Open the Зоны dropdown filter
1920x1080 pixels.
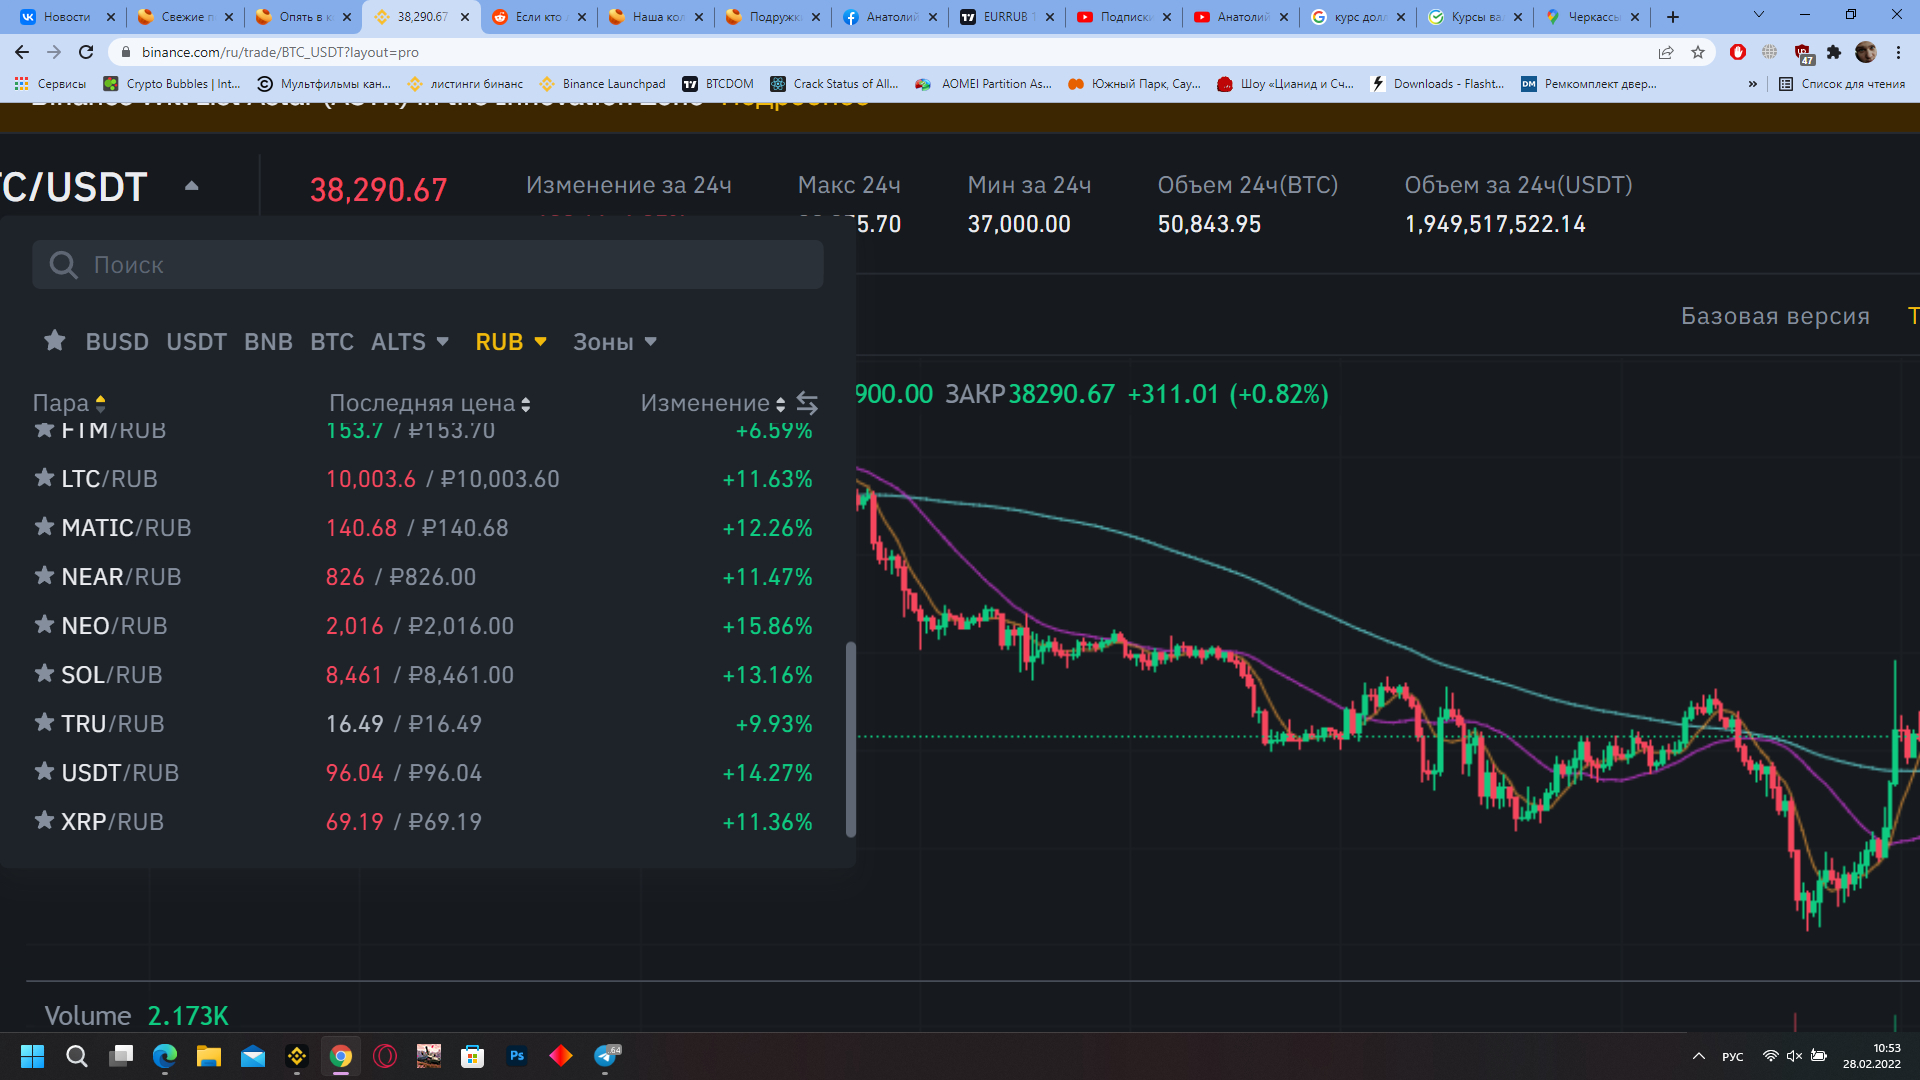614,342
